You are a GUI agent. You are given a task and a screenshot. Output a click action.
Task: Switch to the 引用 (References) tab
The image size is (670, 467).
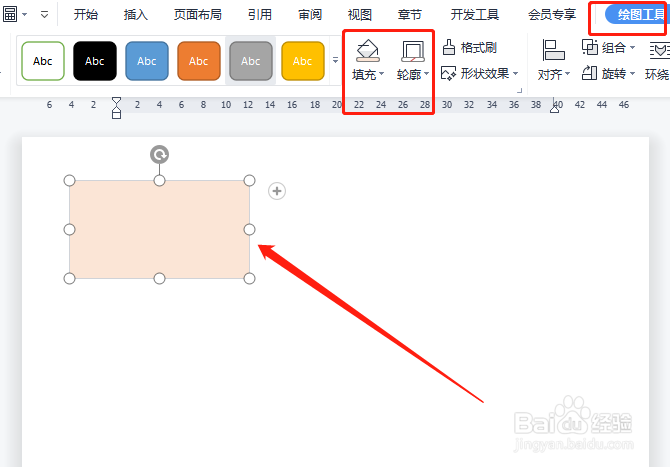tap(260, 15)
